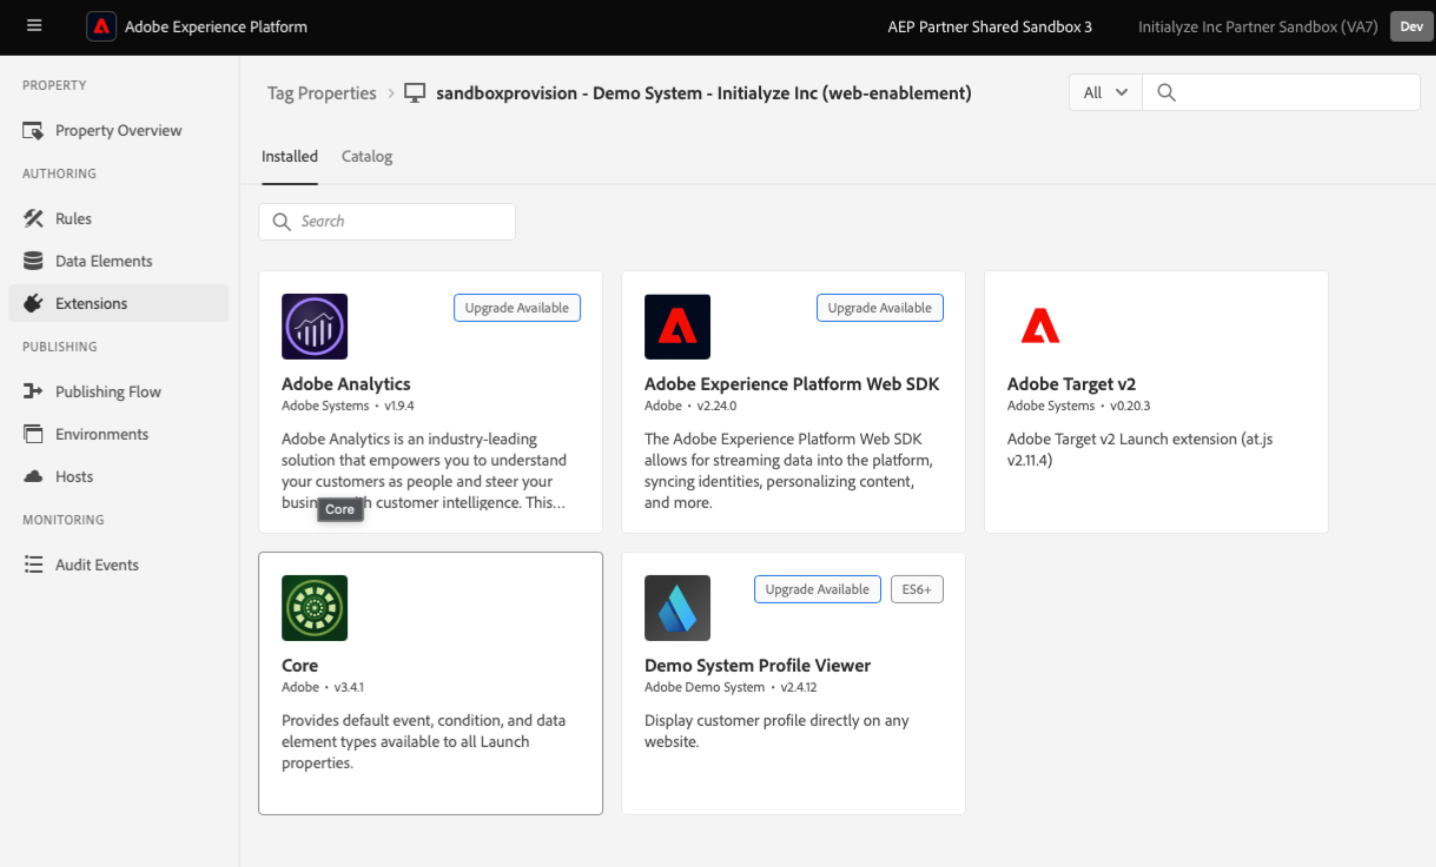Click the Adobe Experience Platform Web SDK title
This screenshot has height=867, width=1436.
pos(792,384)
